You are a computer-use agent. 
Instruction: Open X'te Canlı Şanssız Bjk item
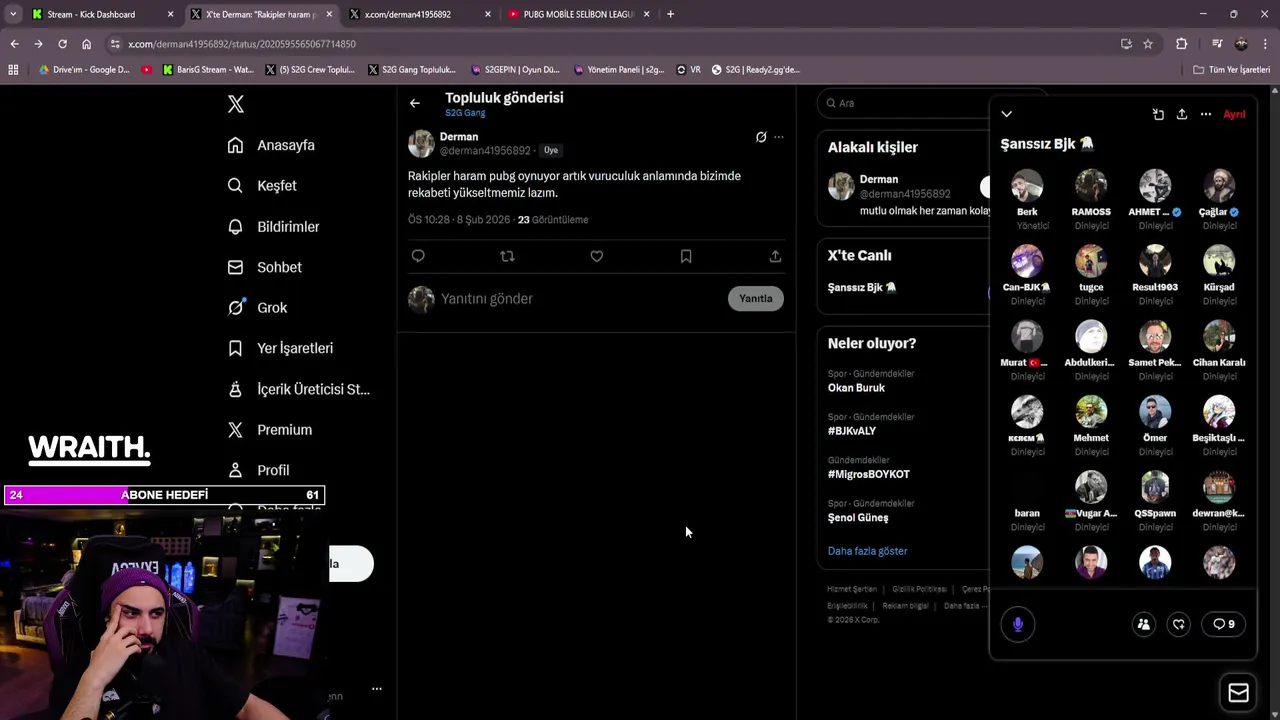point(862,288)
